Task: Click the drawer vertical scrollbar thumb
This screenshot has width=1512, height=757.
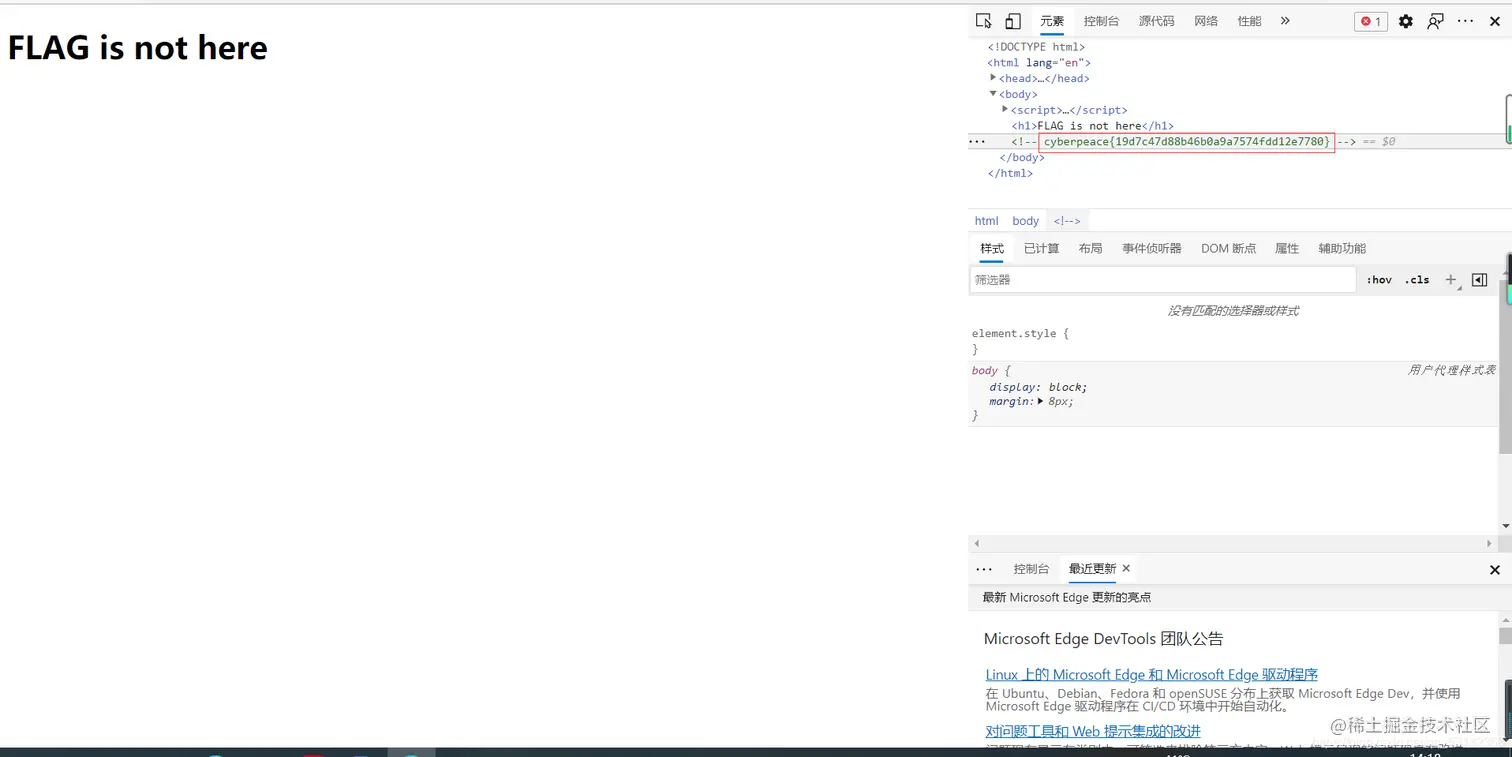Action: (x=1506, y=636)
